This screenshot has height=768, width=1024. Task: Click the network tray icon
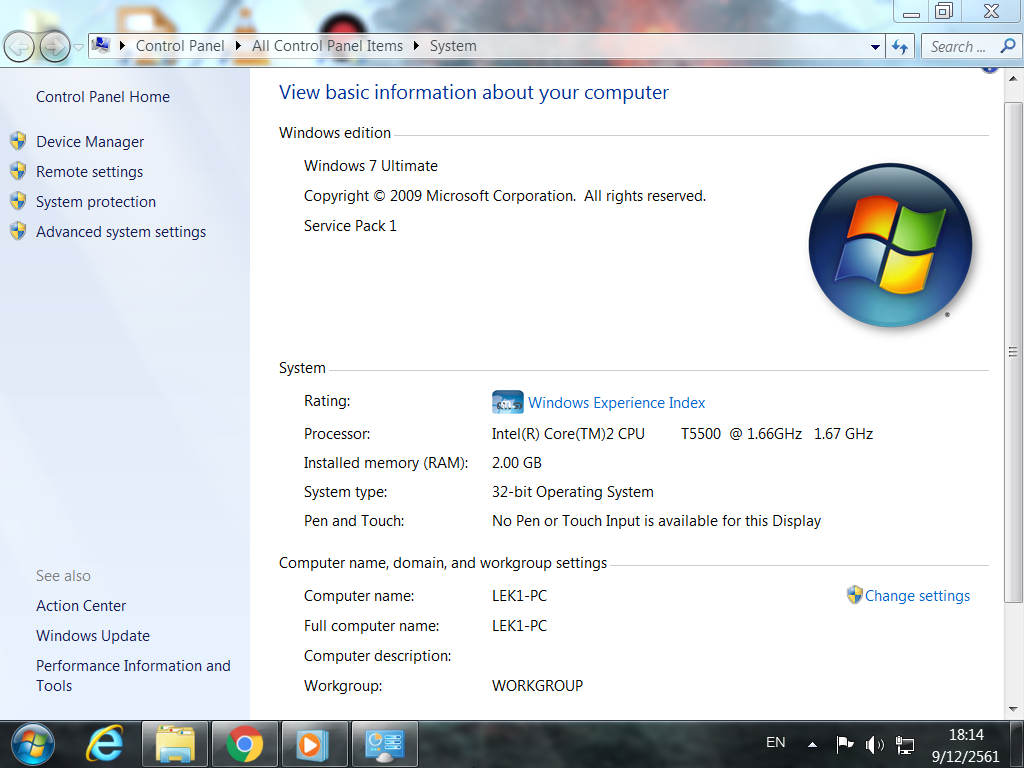[904, 744]
